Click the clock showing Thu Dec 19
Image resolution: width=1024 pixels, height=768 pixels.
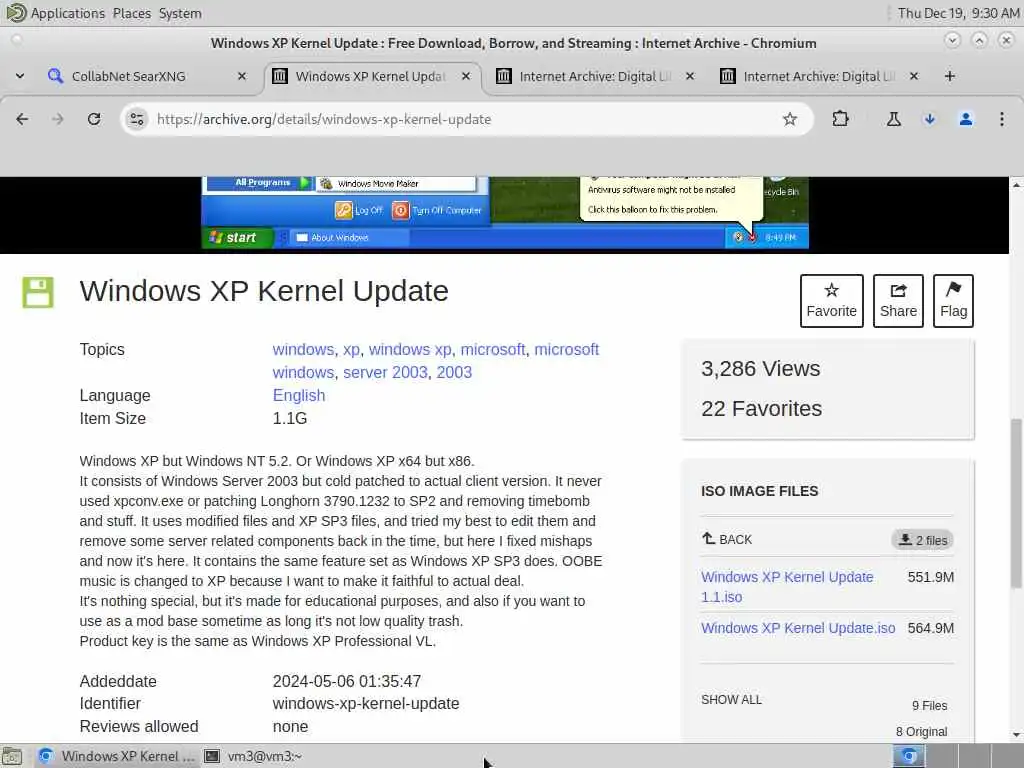(958, 13)
